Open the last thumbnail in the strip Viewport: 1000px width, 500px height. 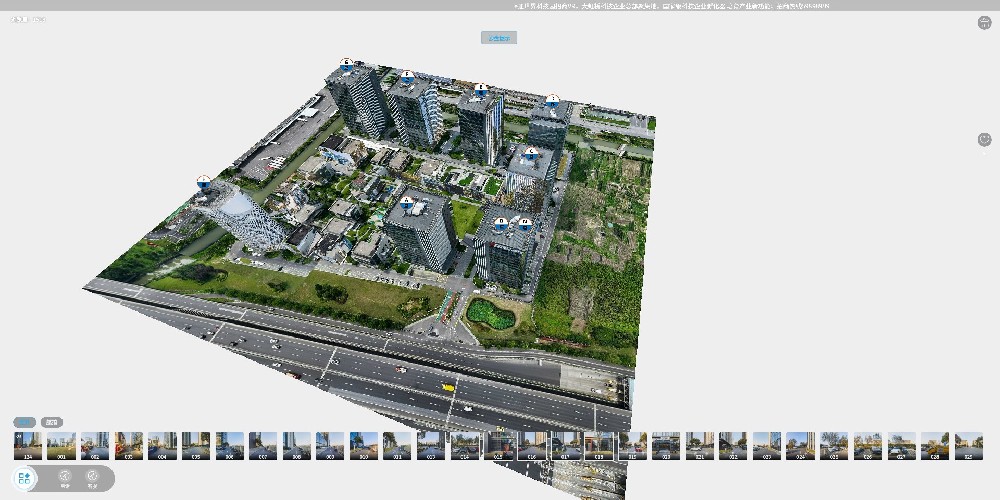tap(968, 446)
